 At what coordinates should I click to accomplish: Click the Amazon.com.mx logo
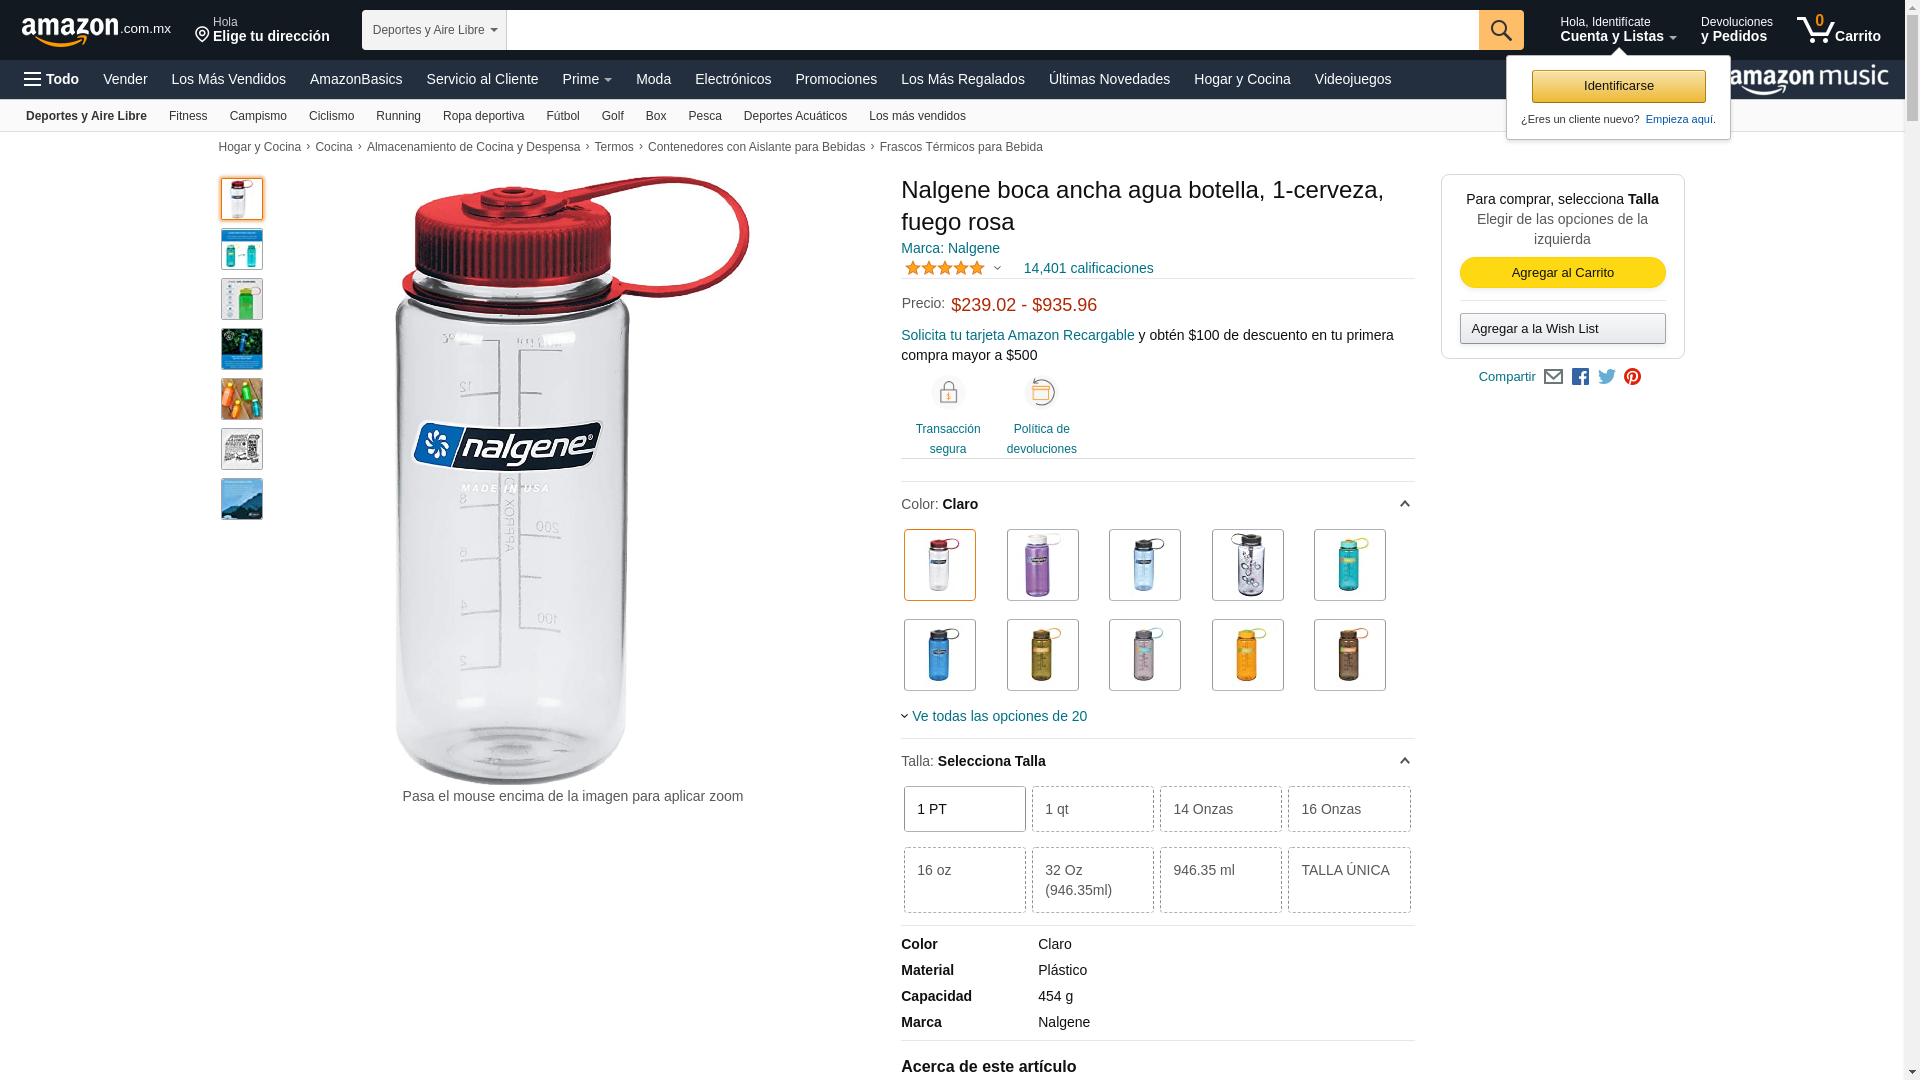[x=96, y=31]
